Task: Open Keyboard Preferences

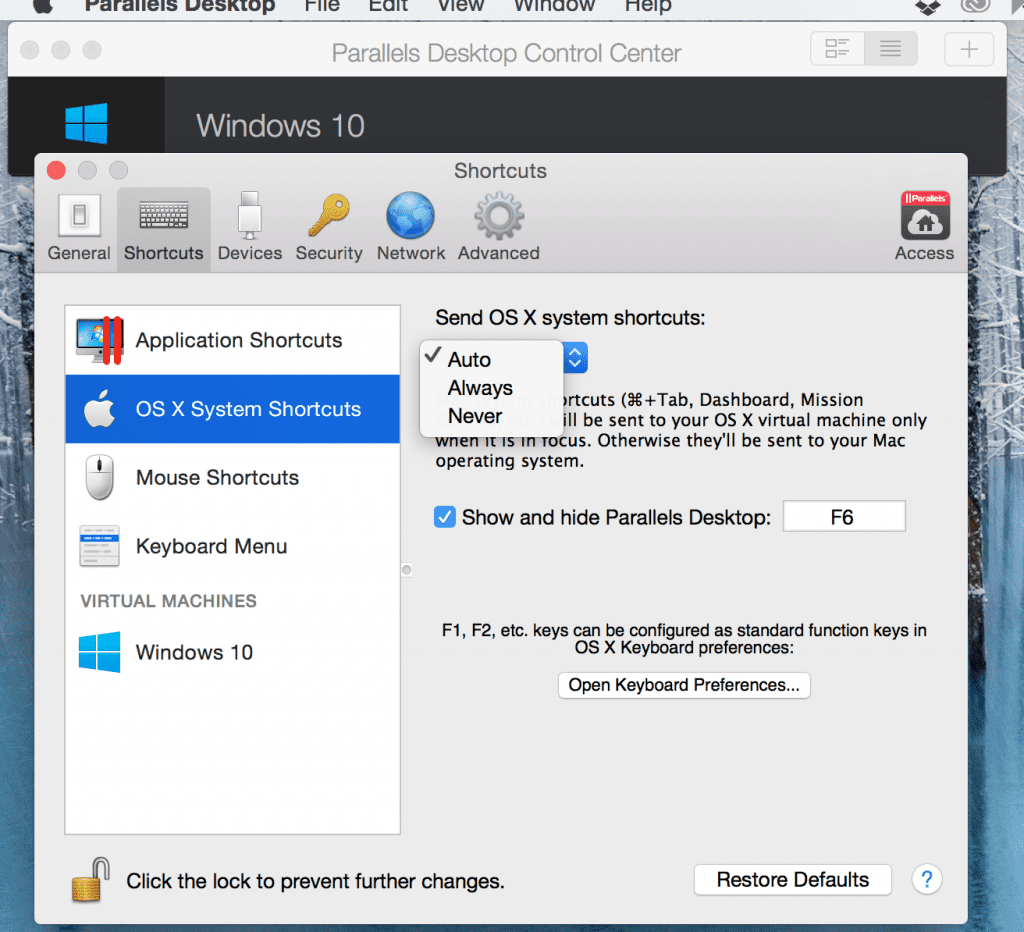Action: coord(684,685)
